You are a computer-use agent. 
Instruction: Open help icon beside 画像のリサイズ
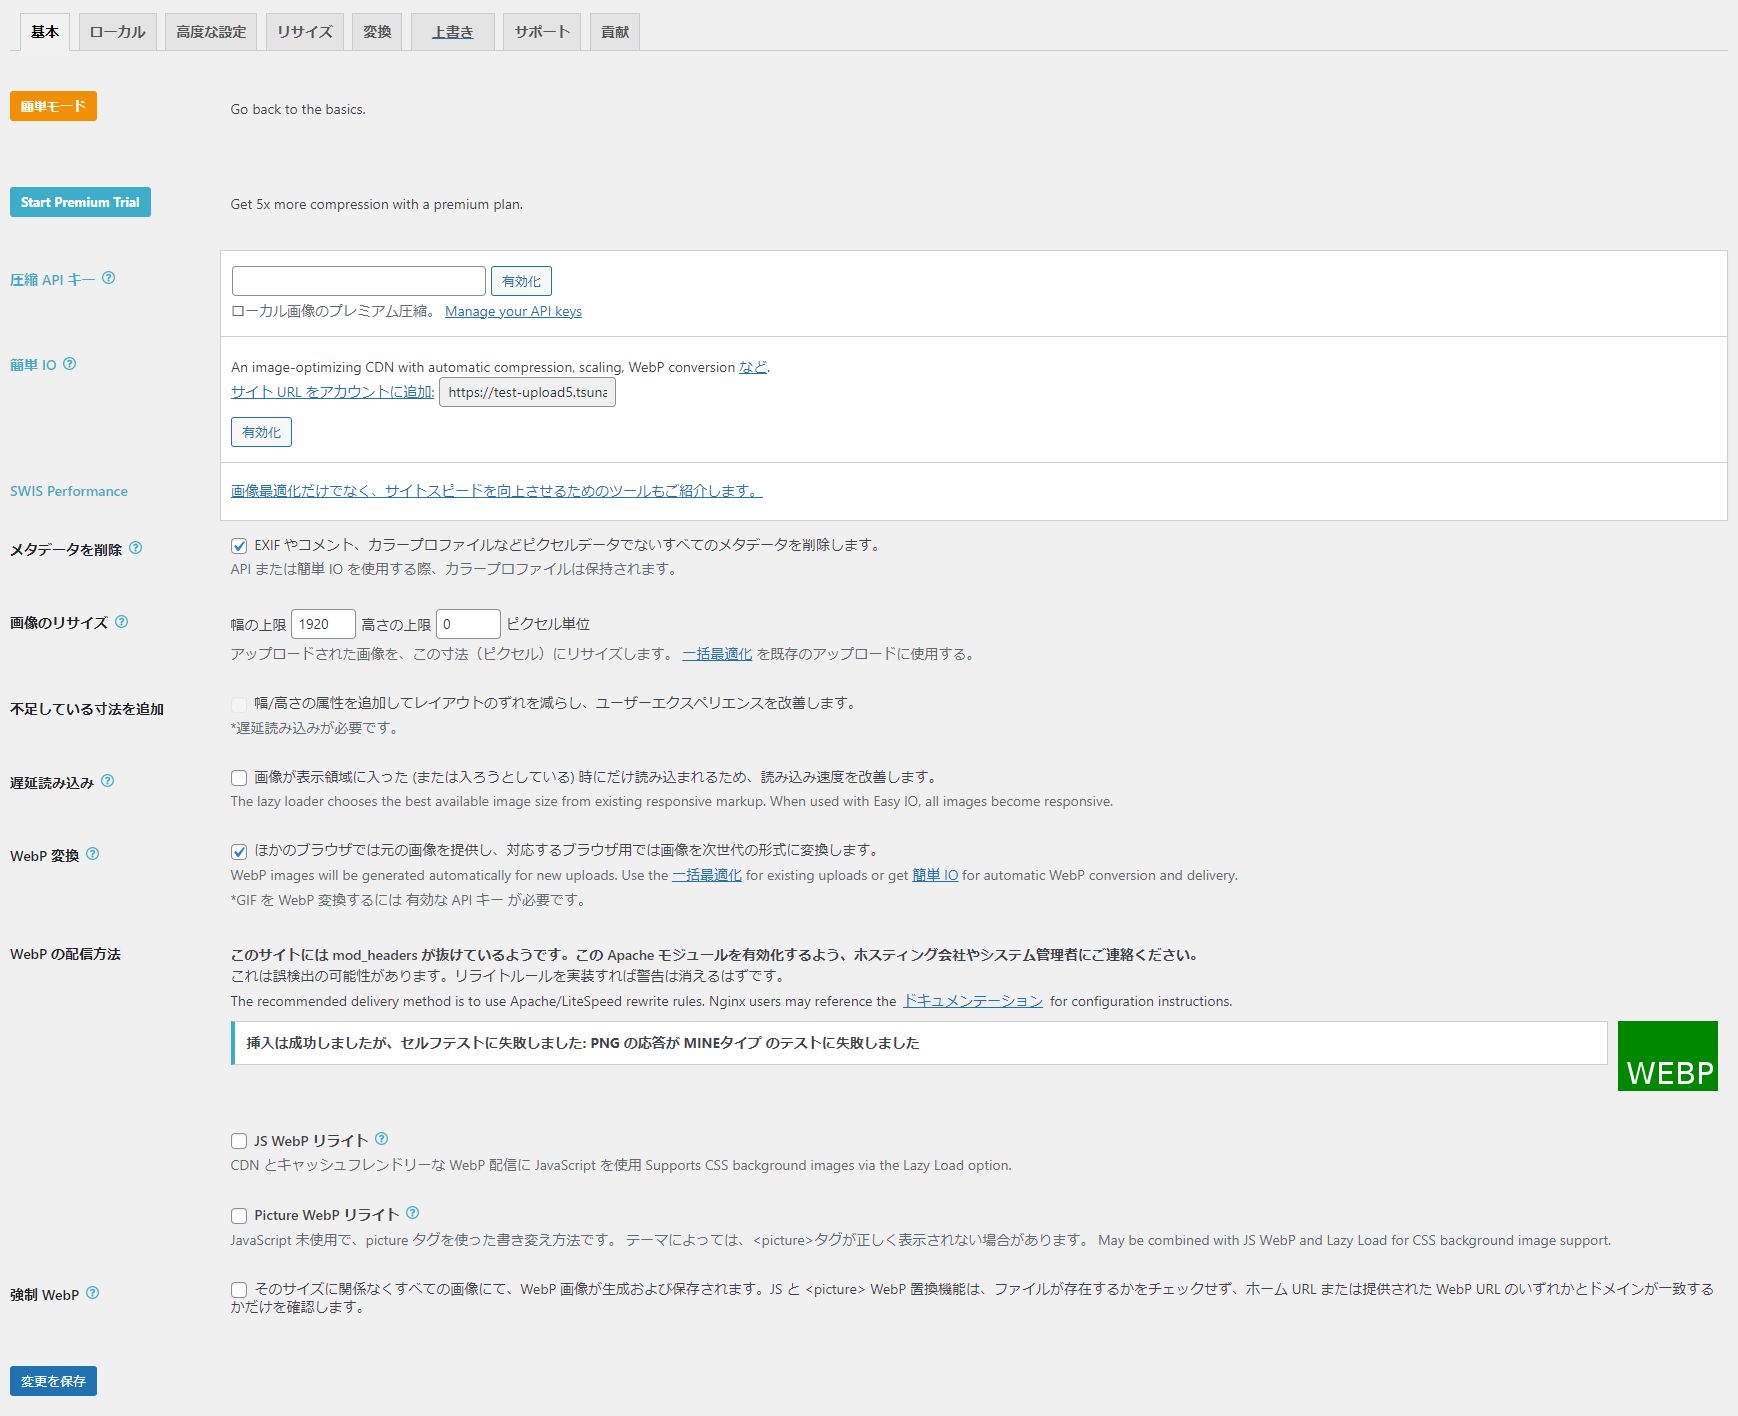[x=122, y=621]
